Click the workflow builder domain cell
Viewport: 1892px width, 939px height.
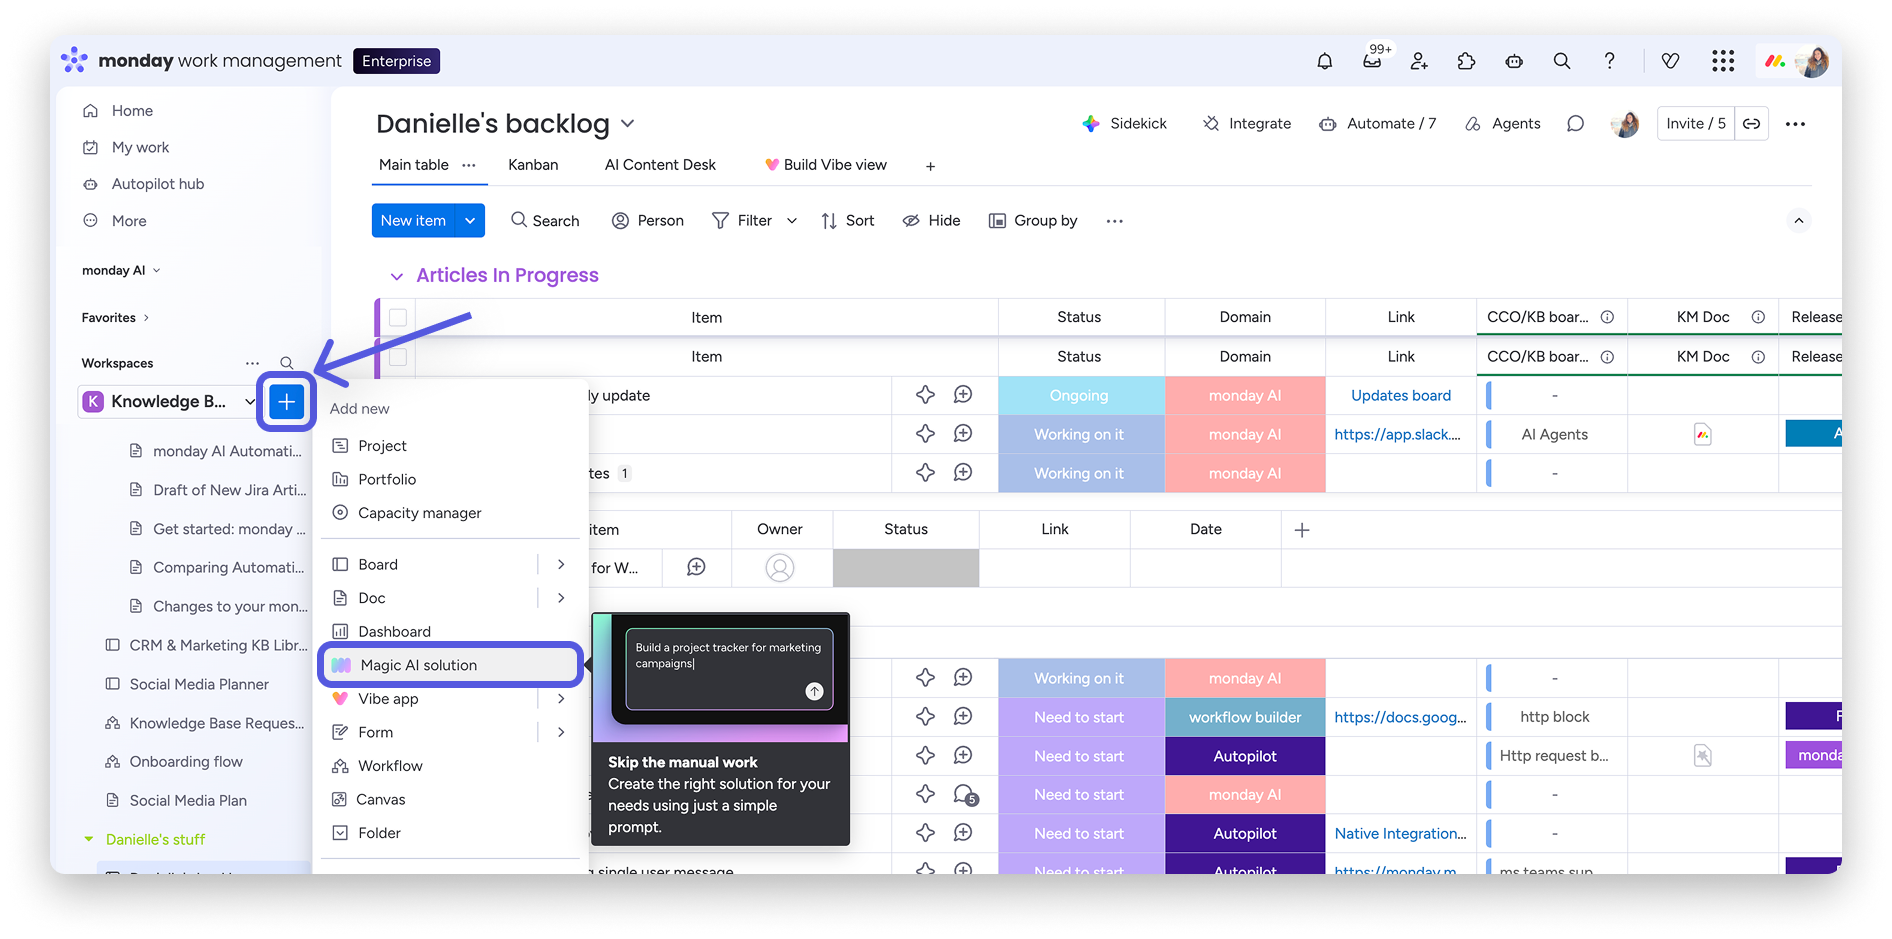pyautogui.click(x=1245, y=717)
